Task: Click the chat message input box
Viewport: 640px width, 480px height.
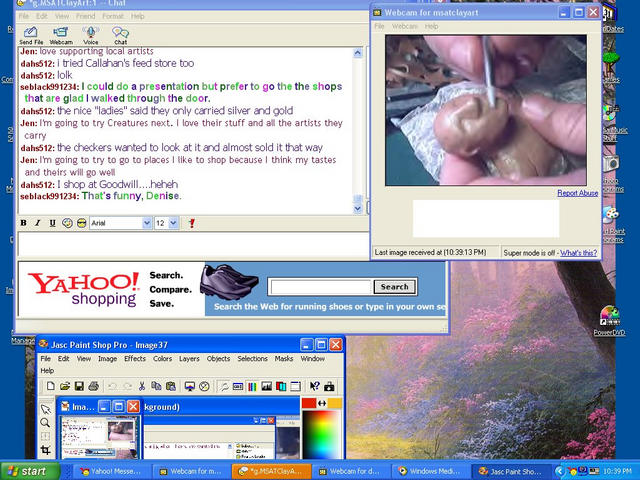Action: point(193,244)
